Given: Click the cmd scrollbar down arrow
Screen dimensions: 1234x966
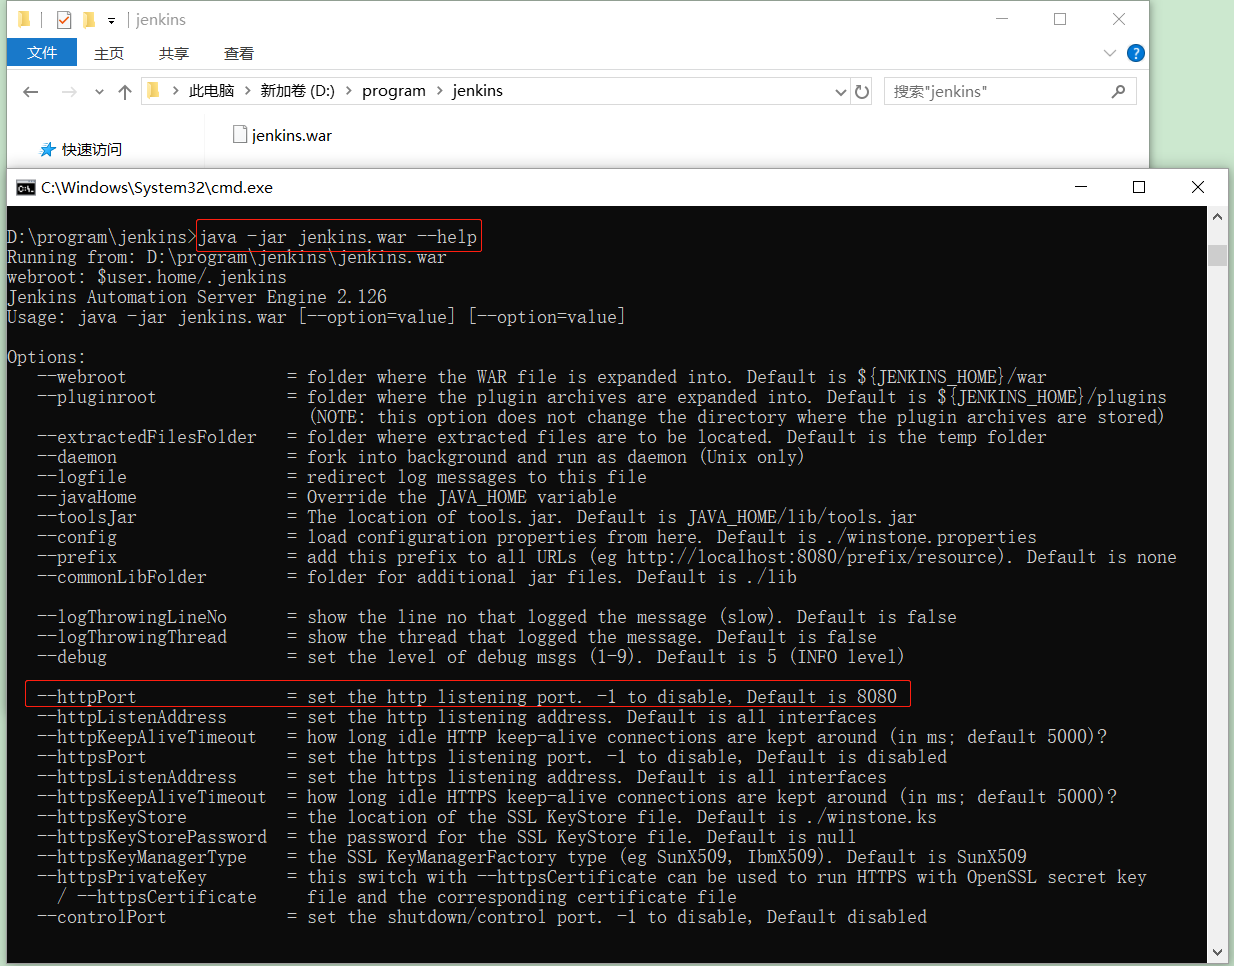Looking at the screenshot, I should [x=1217, y=952].
